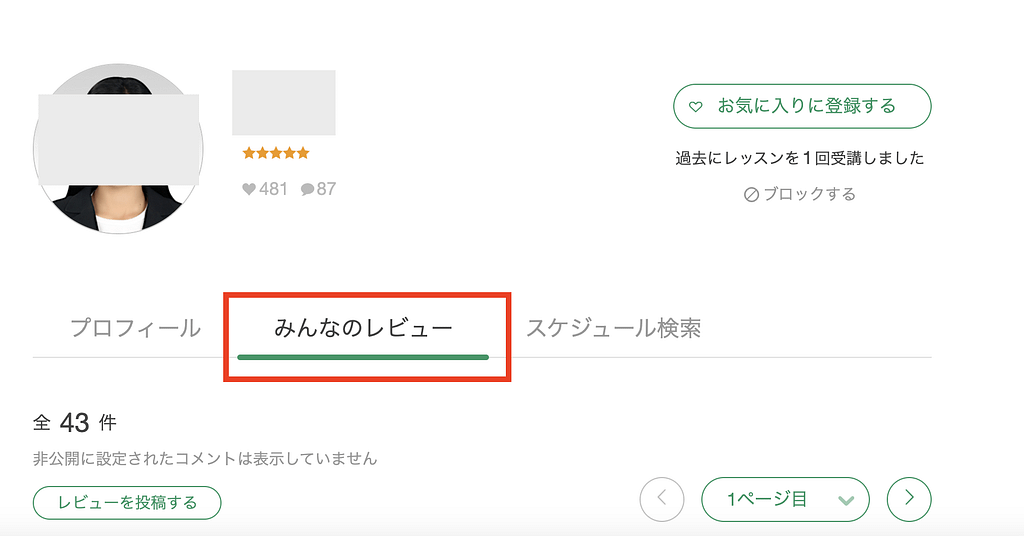The image size is (1024, 536).
Task: Click the レビューを投稿する button
Action: tap(127, 502)
